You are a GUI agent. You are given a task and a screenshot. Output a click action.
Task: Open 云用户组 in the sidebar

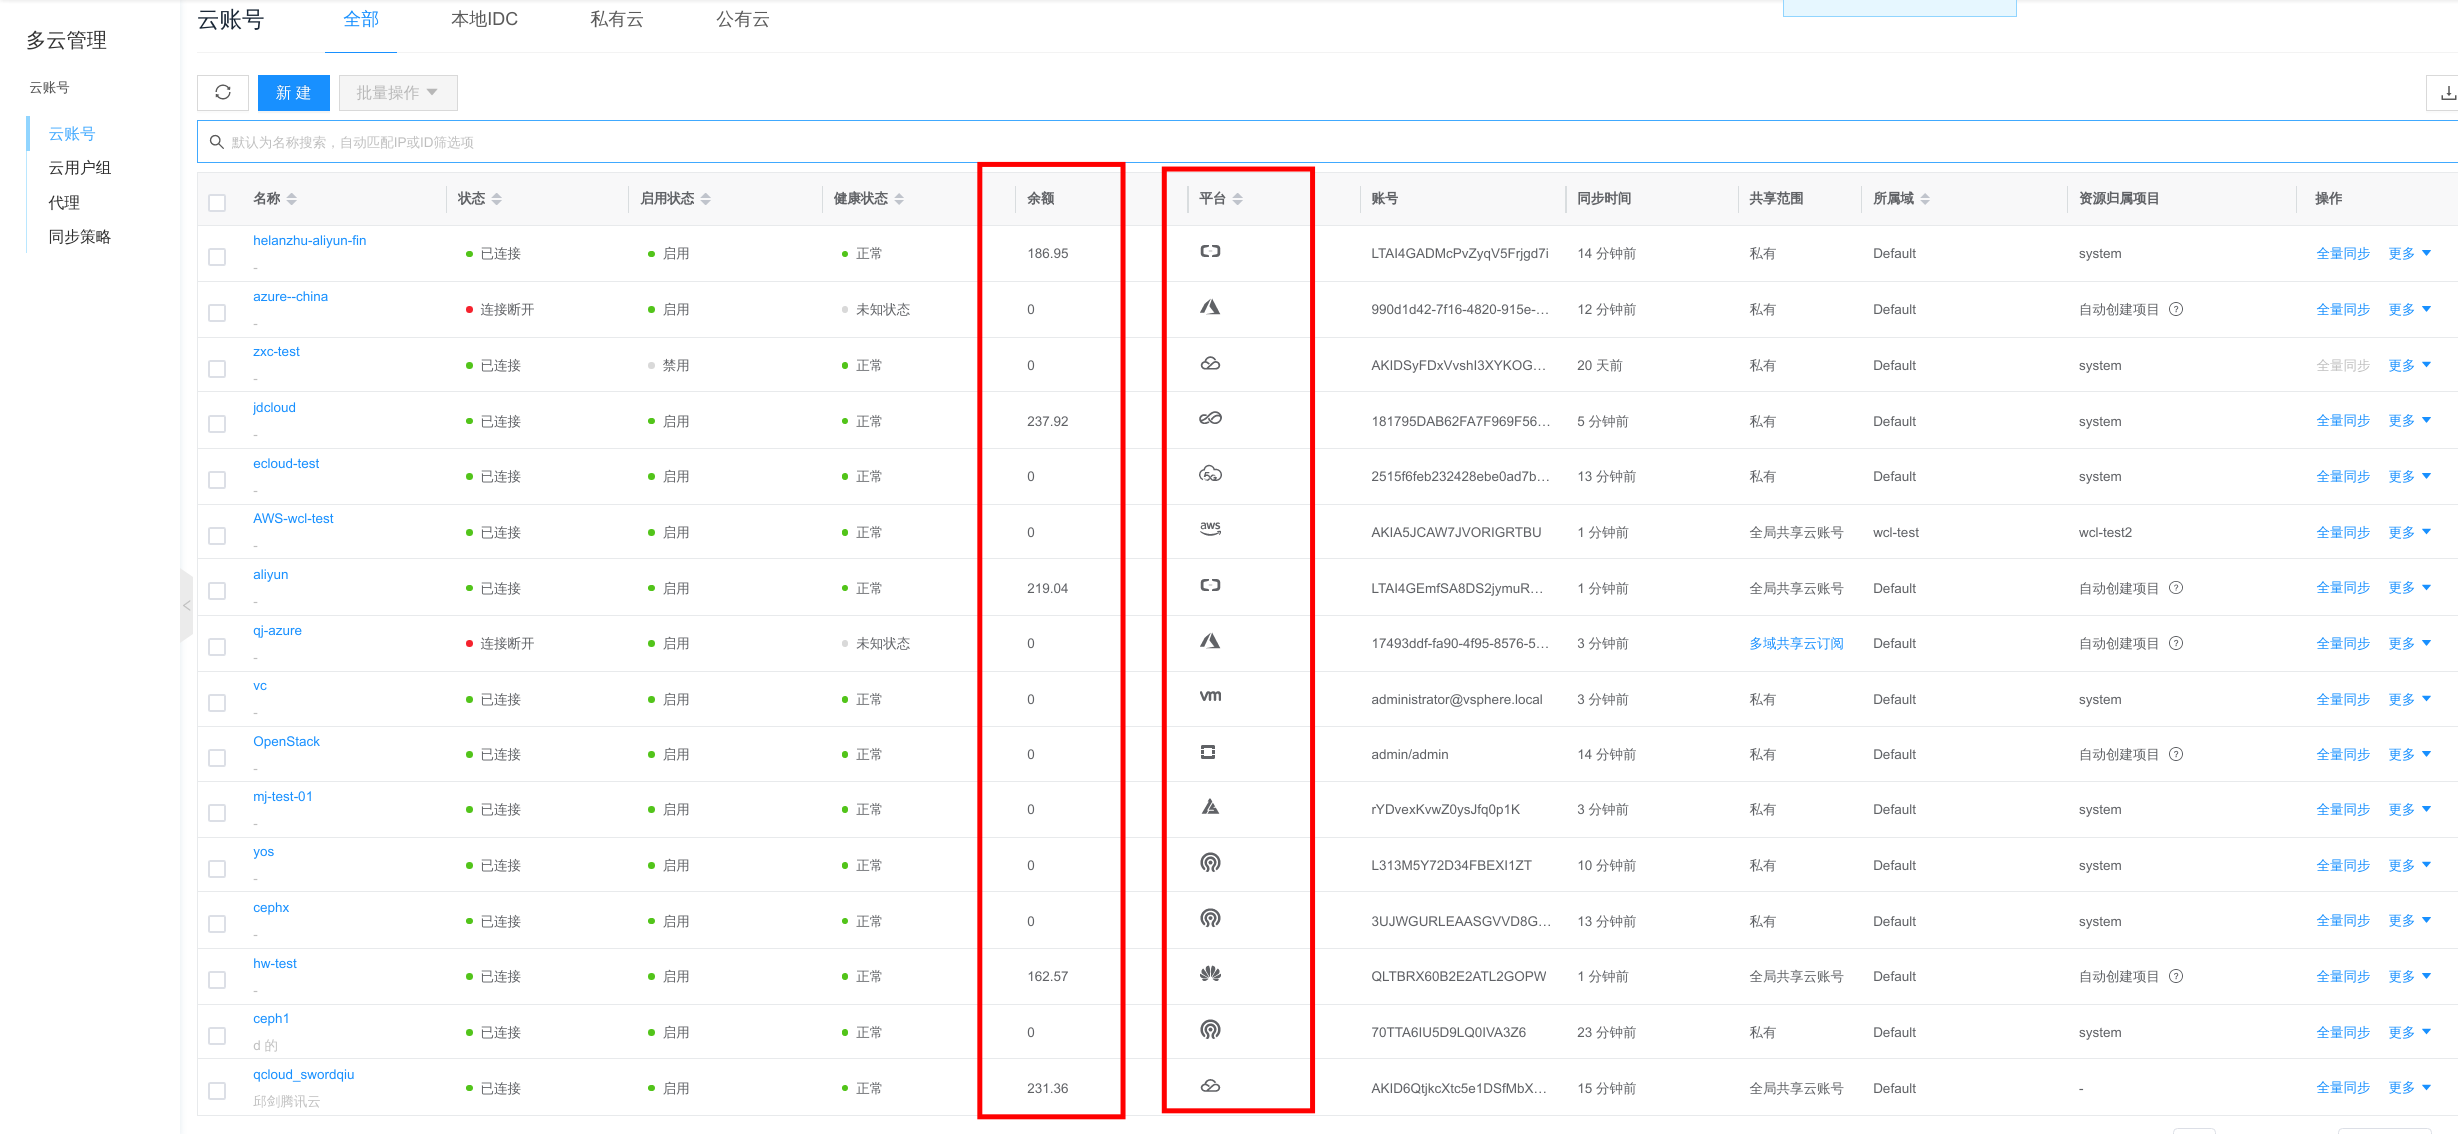click(80, 168)
